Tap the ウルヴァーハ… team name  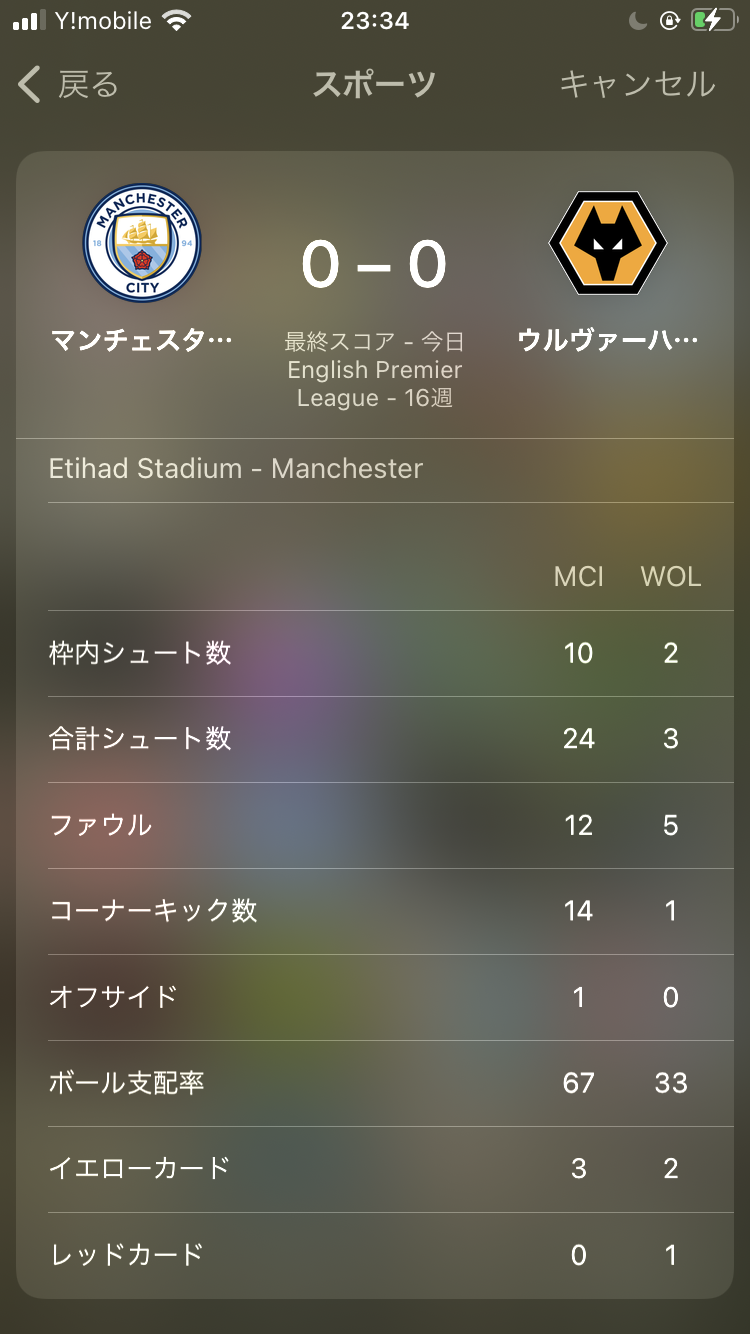pos(608,341)
